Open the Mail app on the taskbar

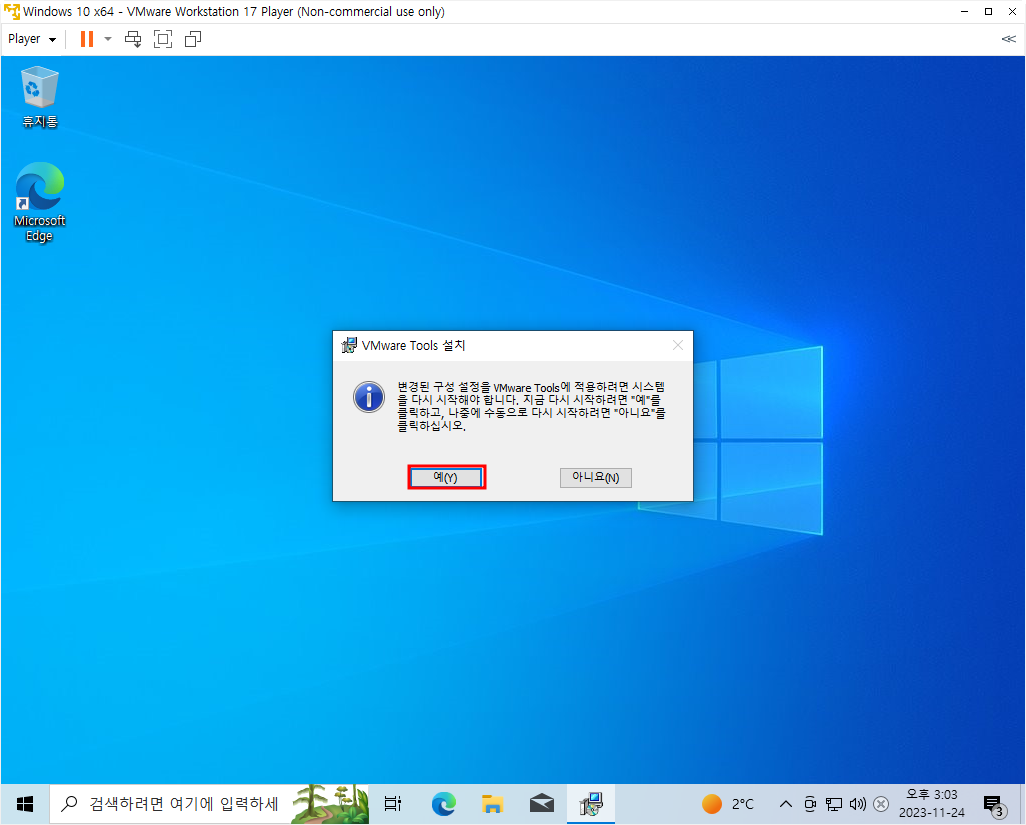[542, 804]
